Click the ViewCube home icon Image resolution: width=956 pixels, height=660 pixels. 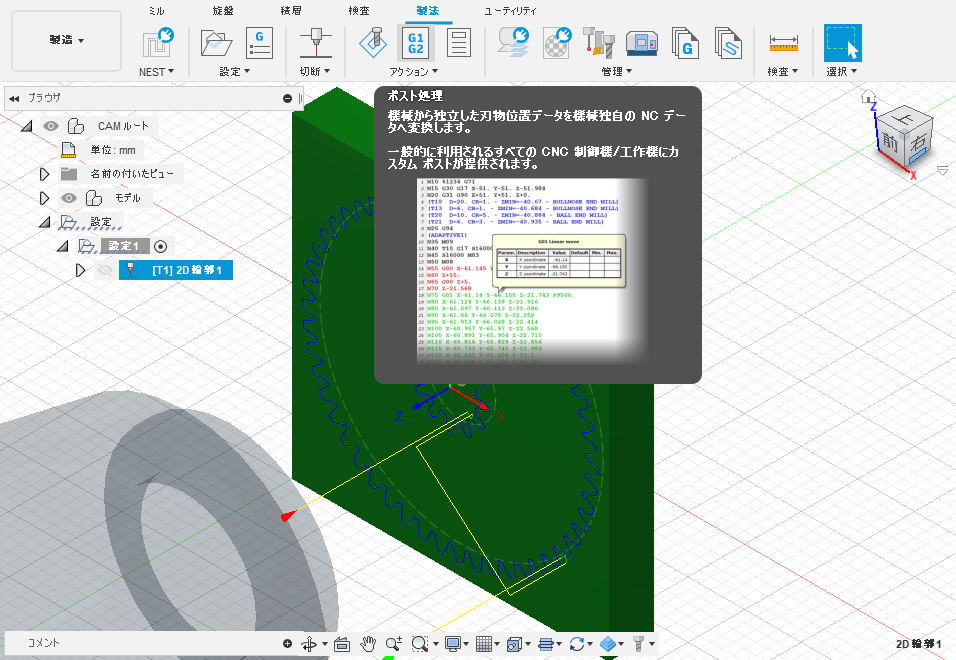[x=868, y=96]
